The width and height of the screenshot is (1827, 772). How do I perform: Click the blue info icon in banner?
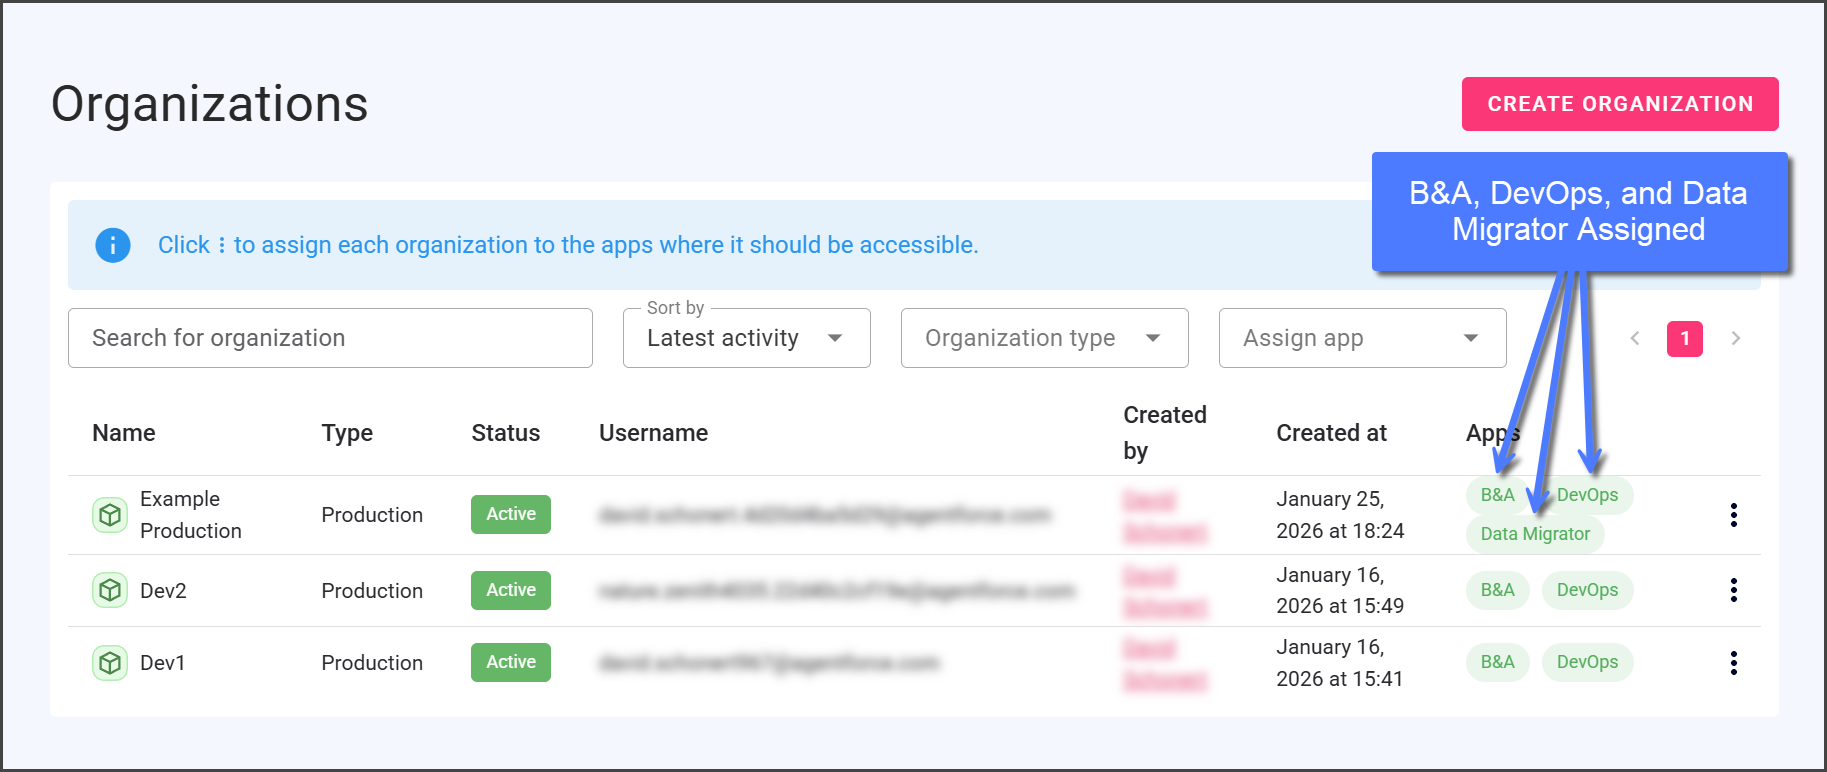click(113, 245)
